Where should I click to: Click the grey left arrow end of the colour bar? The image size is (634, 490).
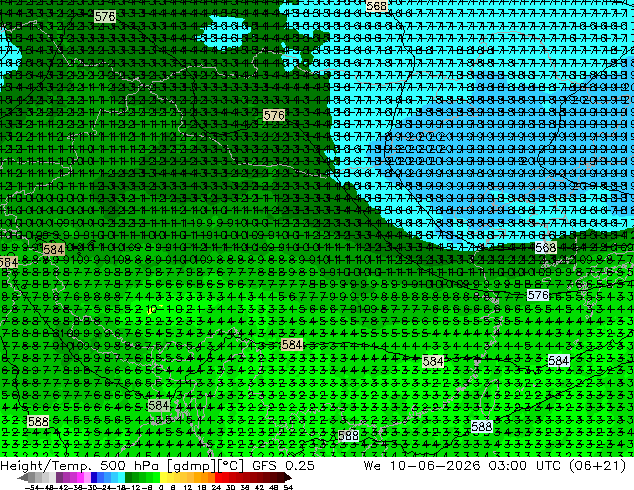(23, 477)
